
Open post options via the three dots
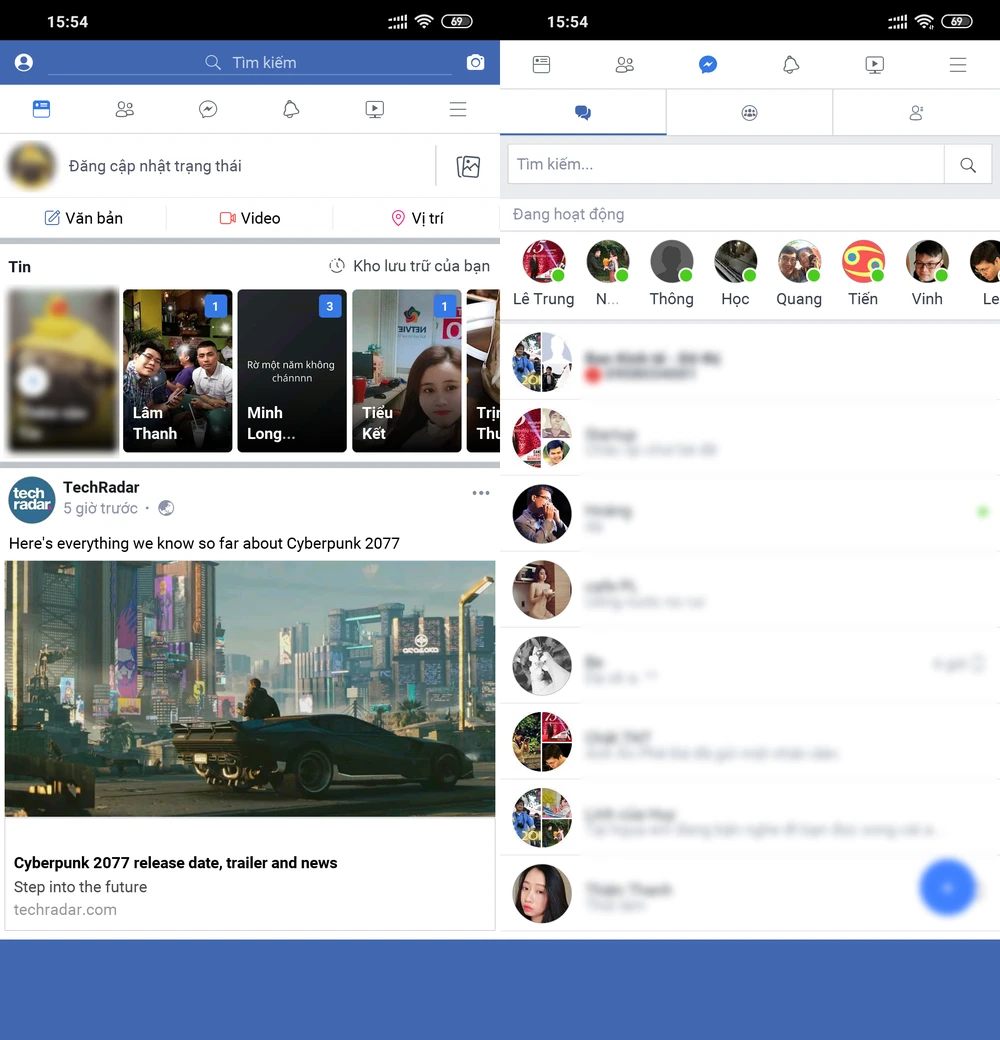coord(481,492)
